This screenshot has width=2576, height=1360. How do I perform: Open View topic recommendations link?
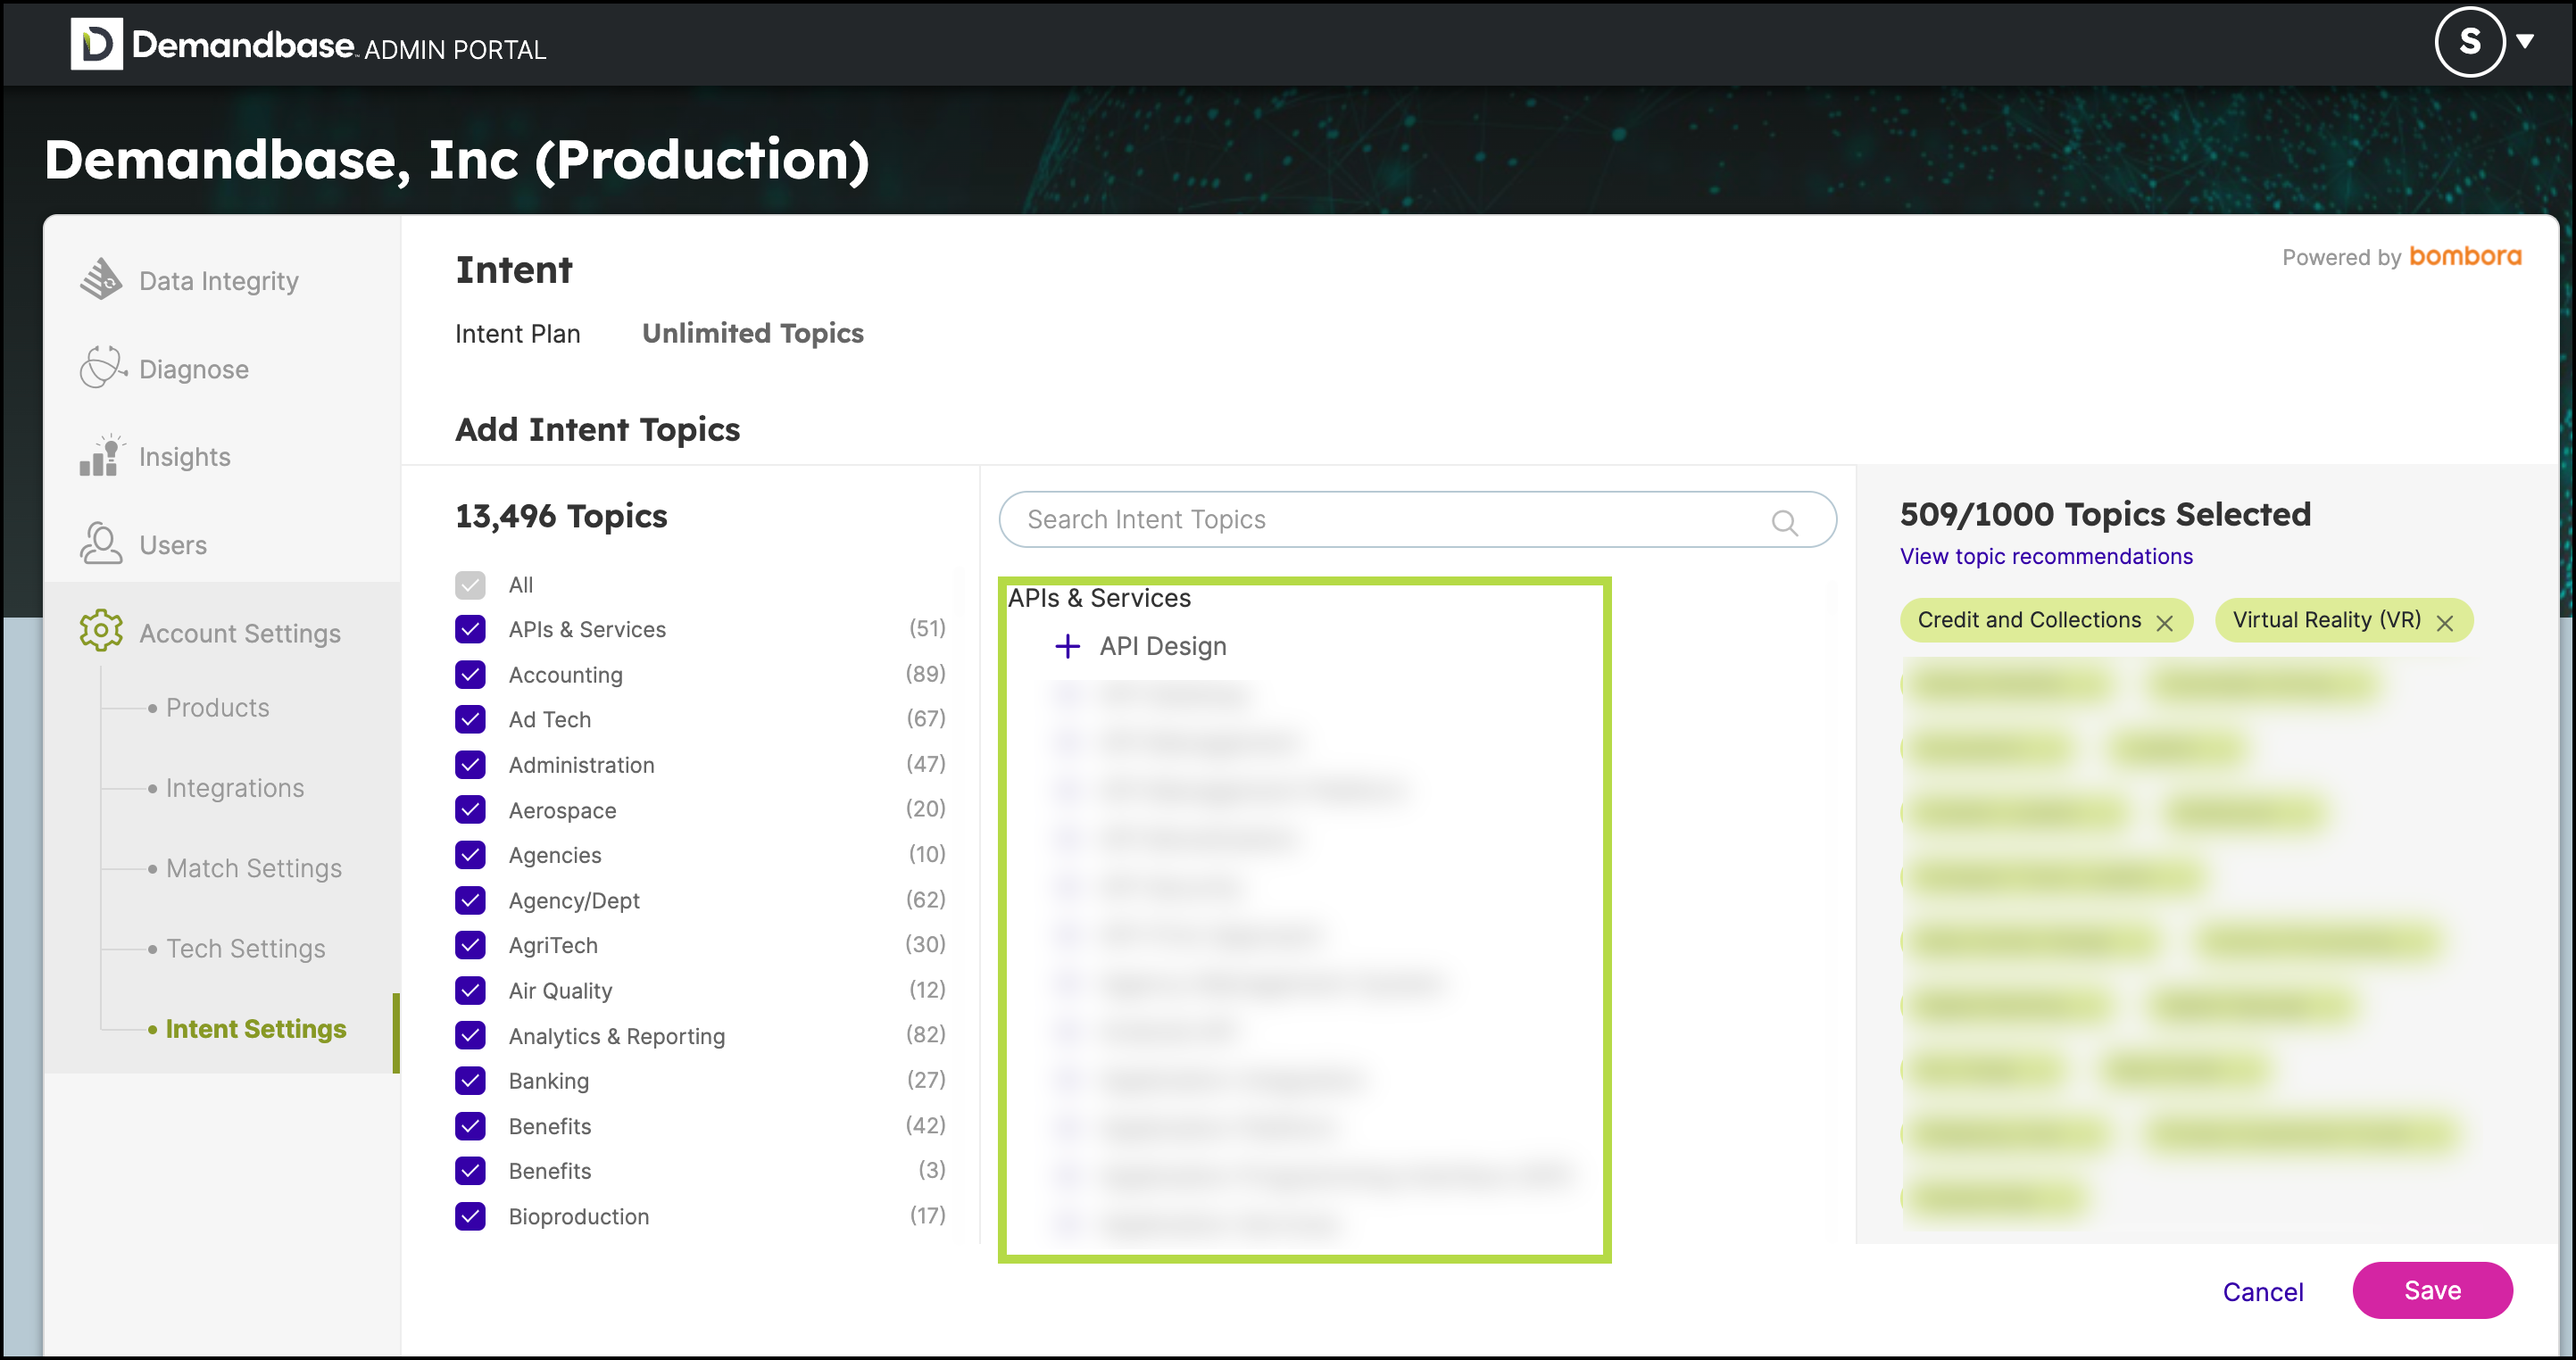[x=2046, y=556]
